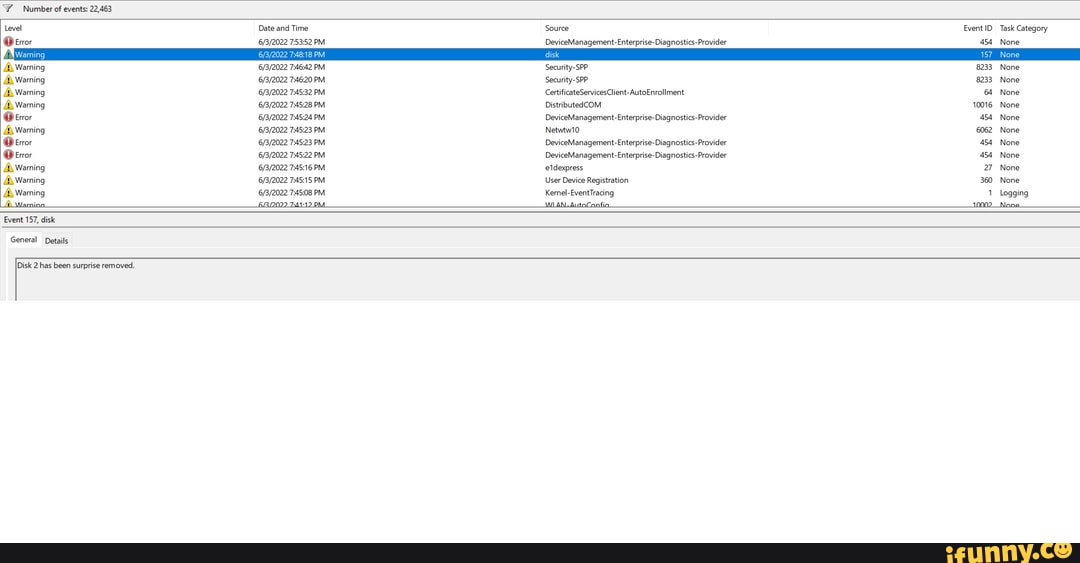Click the warning icon on the e1dexpress row
Image resolution: width=1080 pixels, height=563 pixels.
pos(9,168)
